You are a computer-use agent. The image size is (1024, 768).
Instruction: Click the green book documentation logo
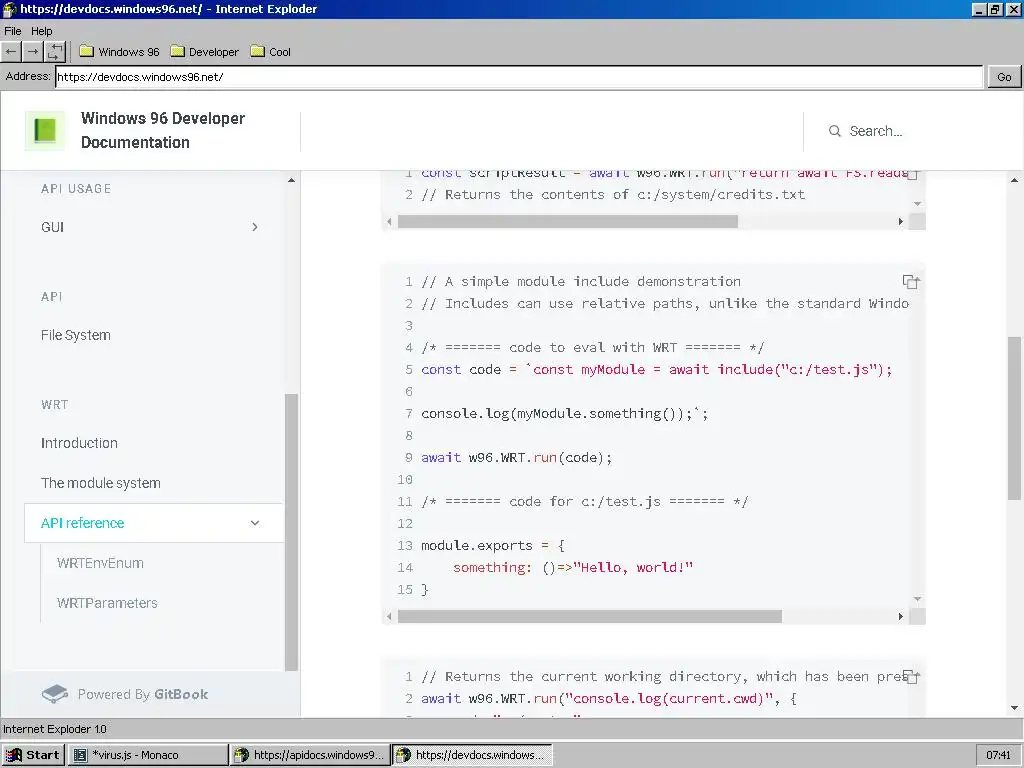[45, 131]
